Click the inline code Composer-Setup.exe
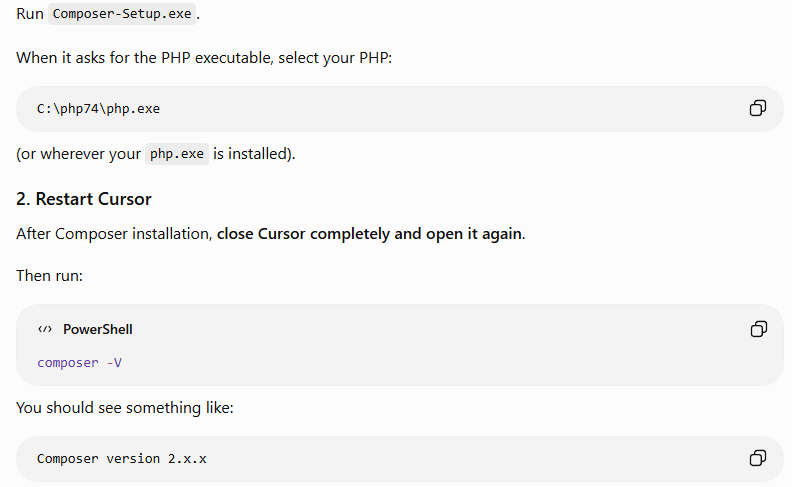792x487 pixels. click(122, 14)
